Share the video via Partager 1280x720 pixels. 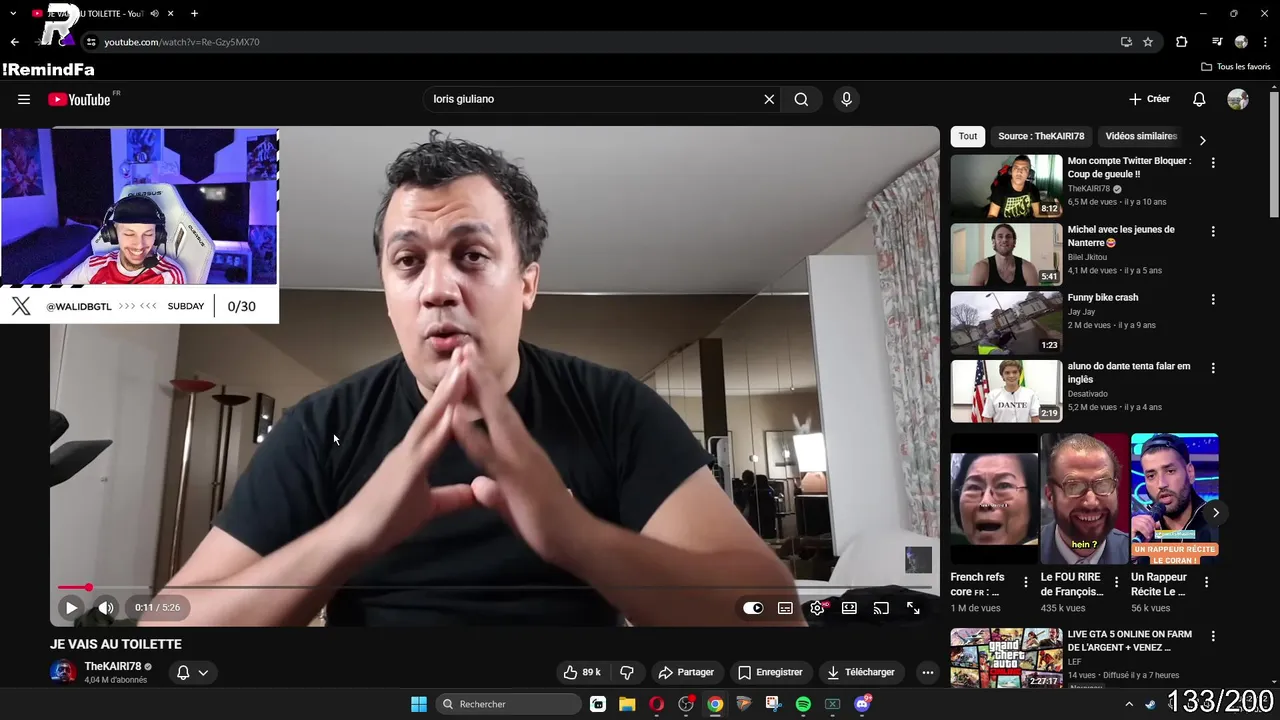(686, 672)
